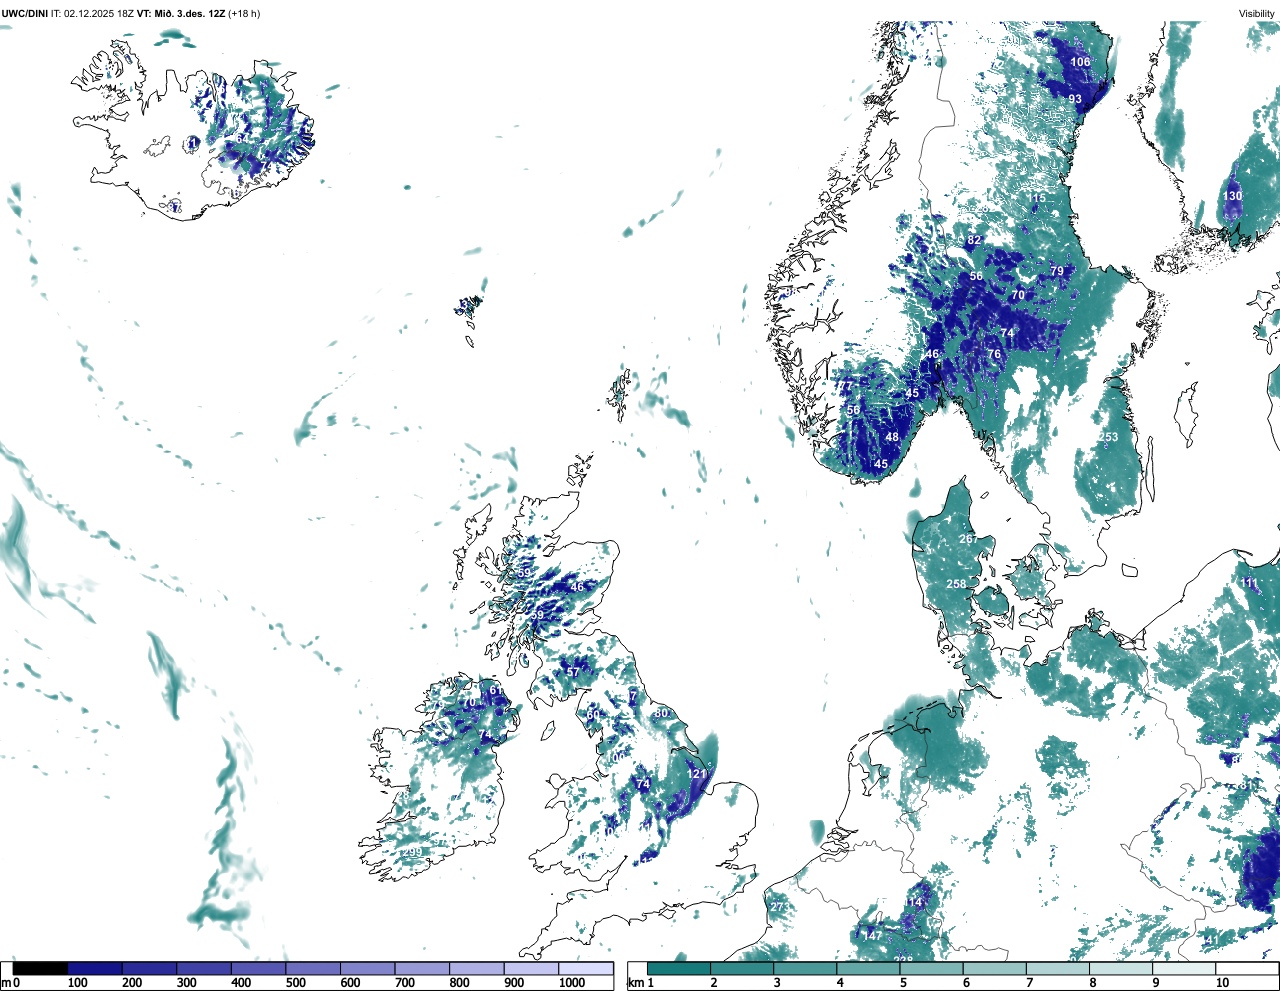Click the 9–10 km lightest teal swatch
This screenshot has height=991, width=1280.
(1184, 968)
